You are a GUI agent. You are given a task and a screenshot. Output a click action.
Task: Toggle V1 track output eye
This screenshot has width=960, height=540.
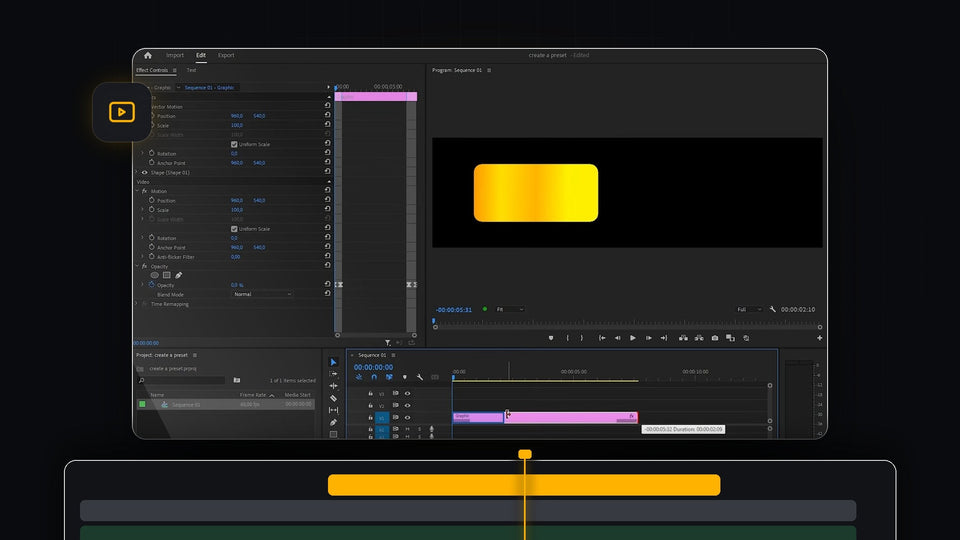[407, 418]
